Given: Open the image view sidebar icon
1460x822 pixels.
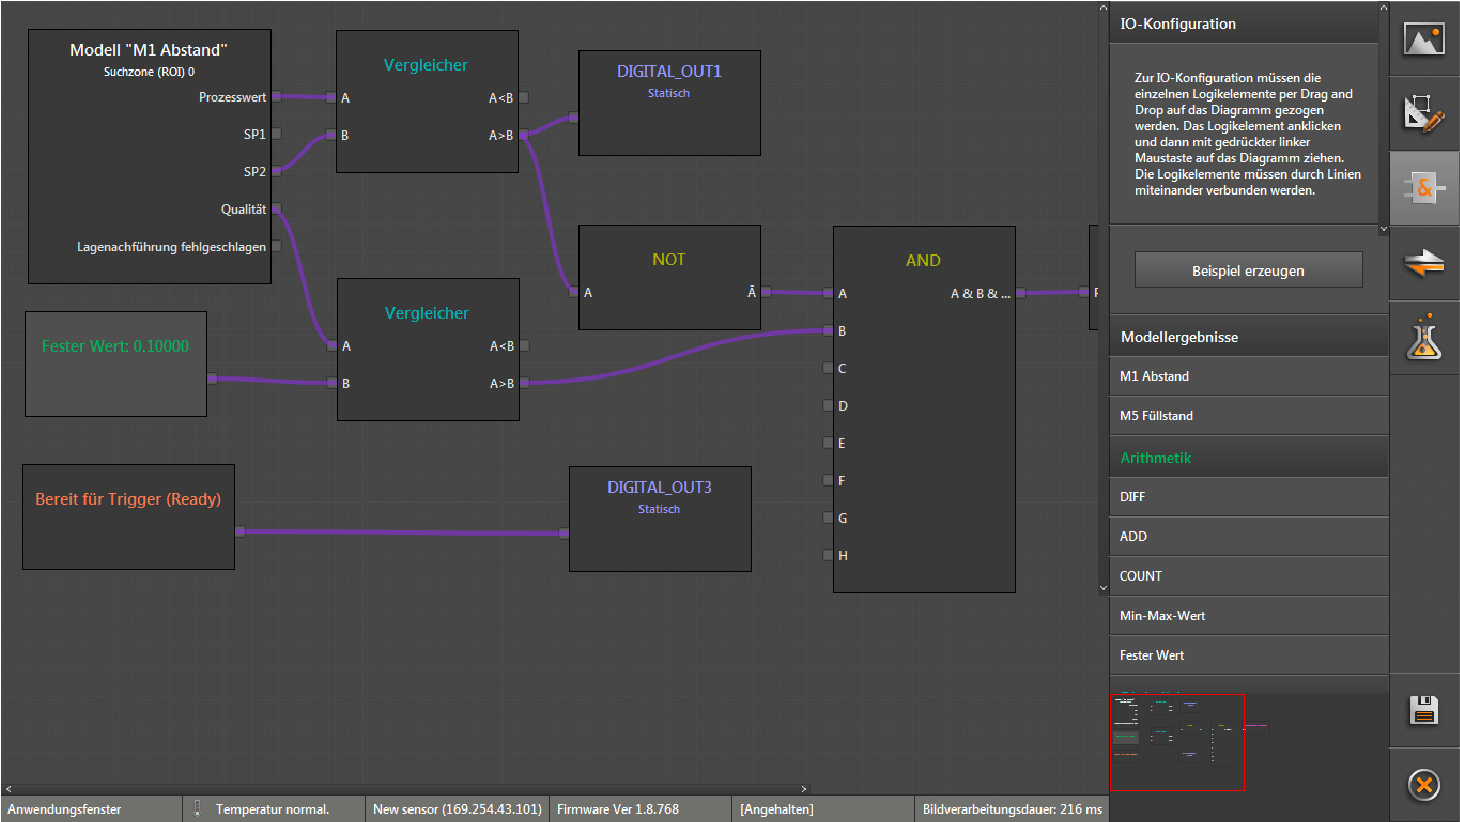Looking at the screenshot, I should tap(1424, 40).
